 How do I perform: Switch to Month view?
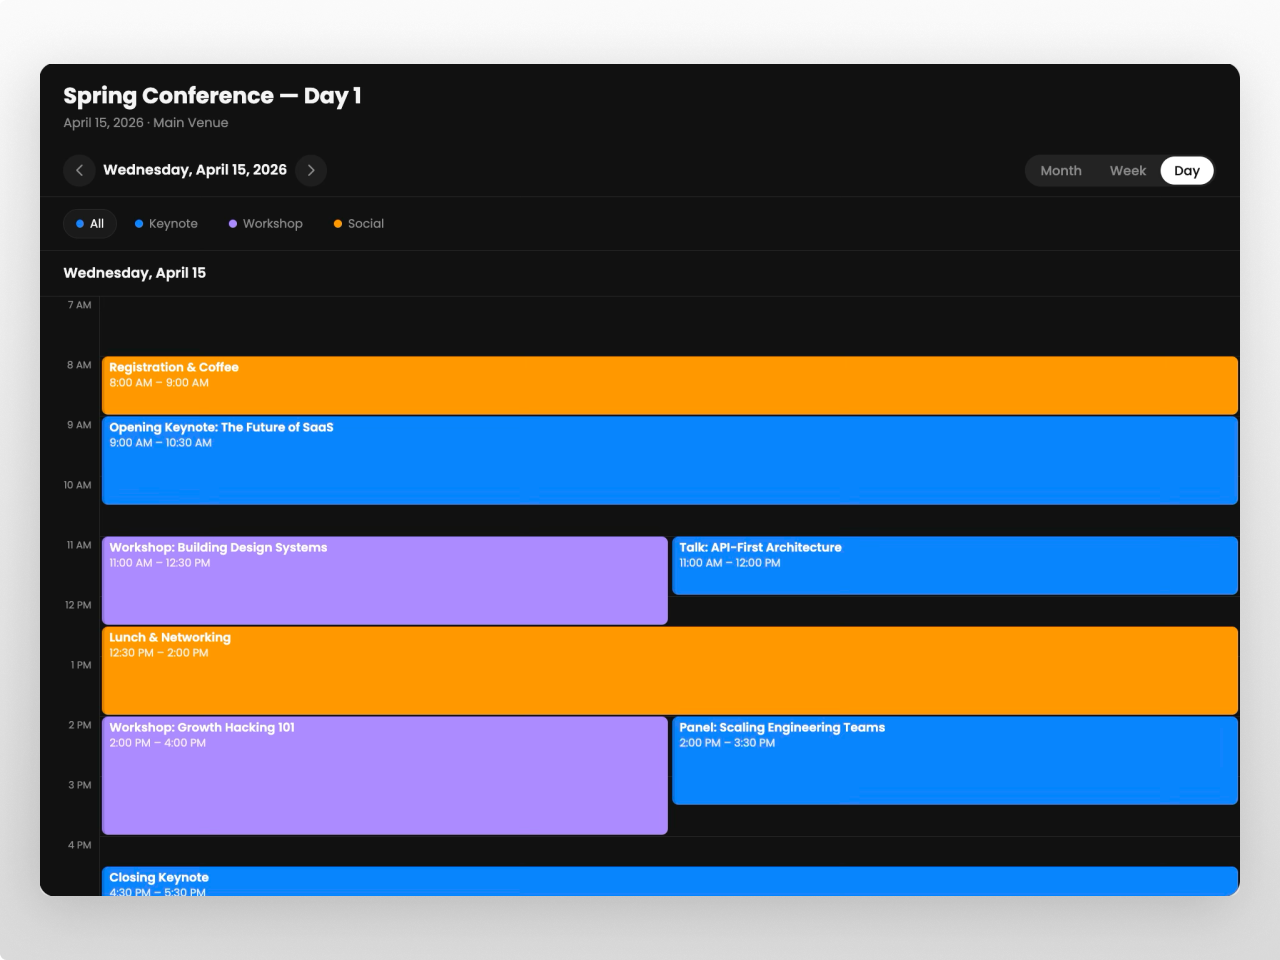(x=1061, y=171)
